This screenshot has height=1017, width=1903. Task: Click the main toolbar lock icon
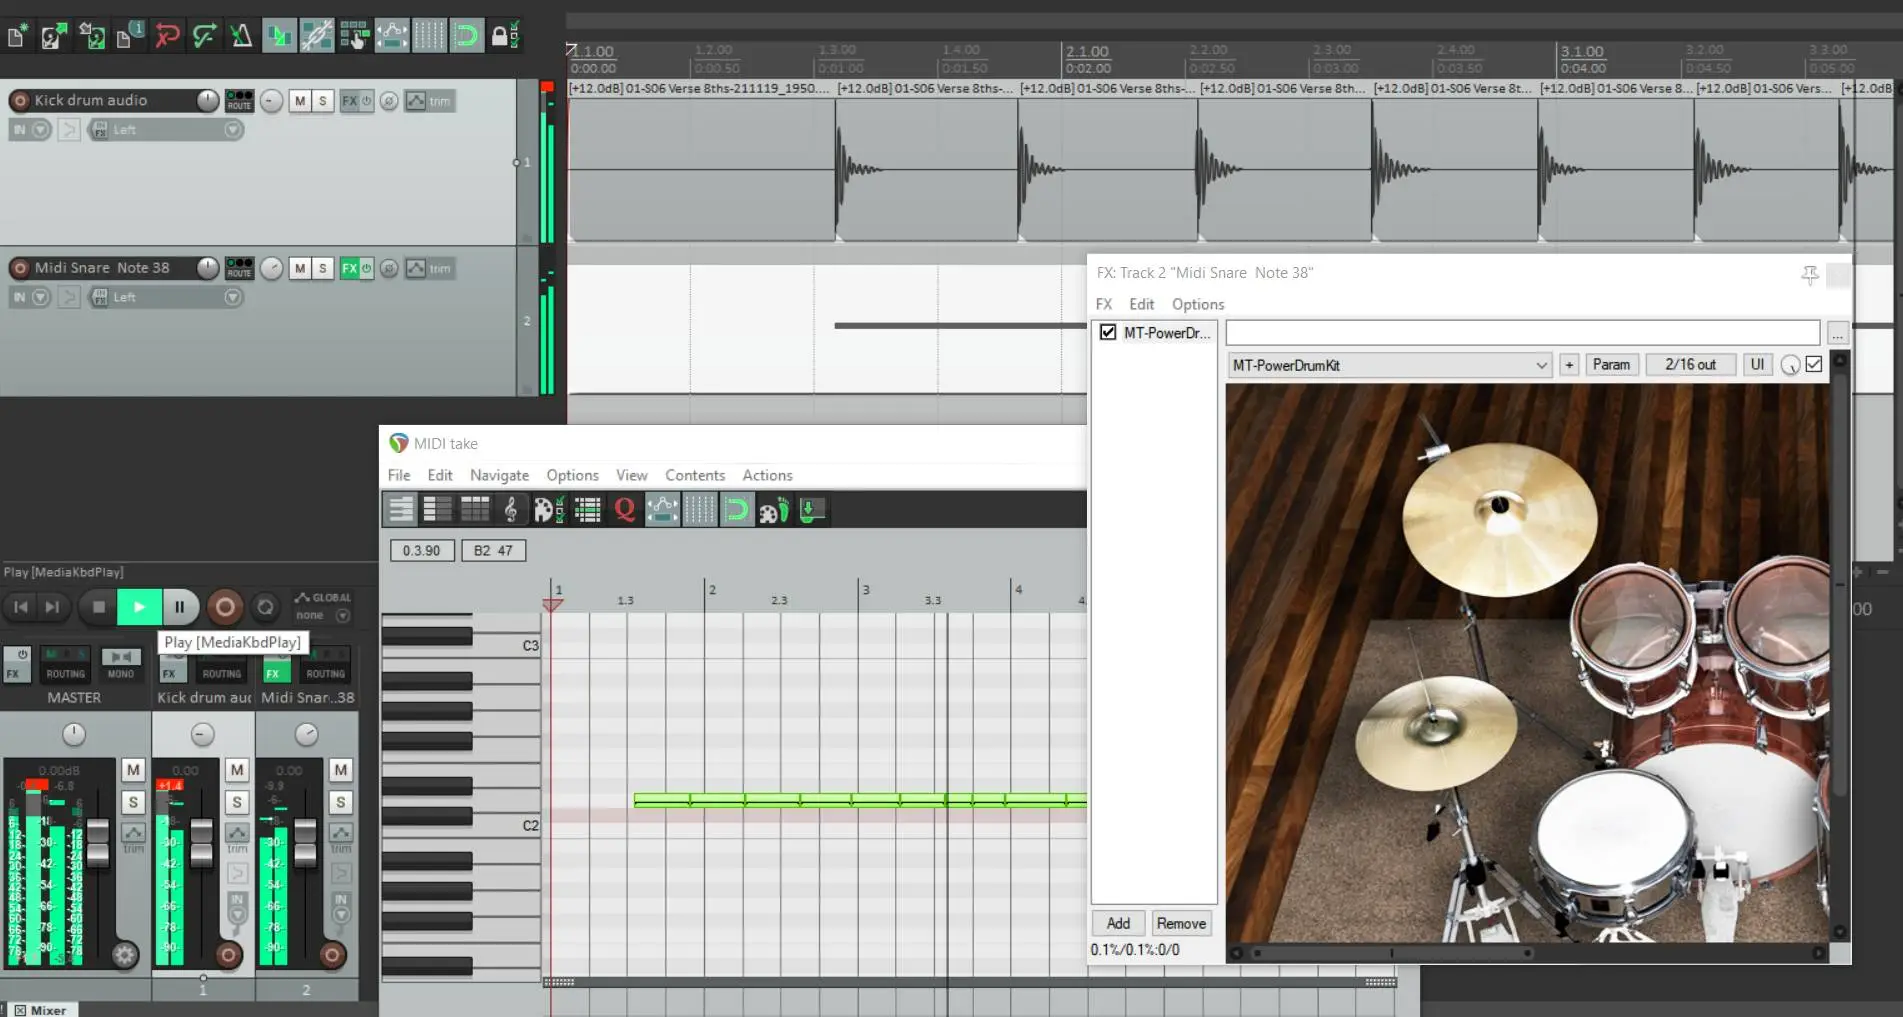(499, 36)
